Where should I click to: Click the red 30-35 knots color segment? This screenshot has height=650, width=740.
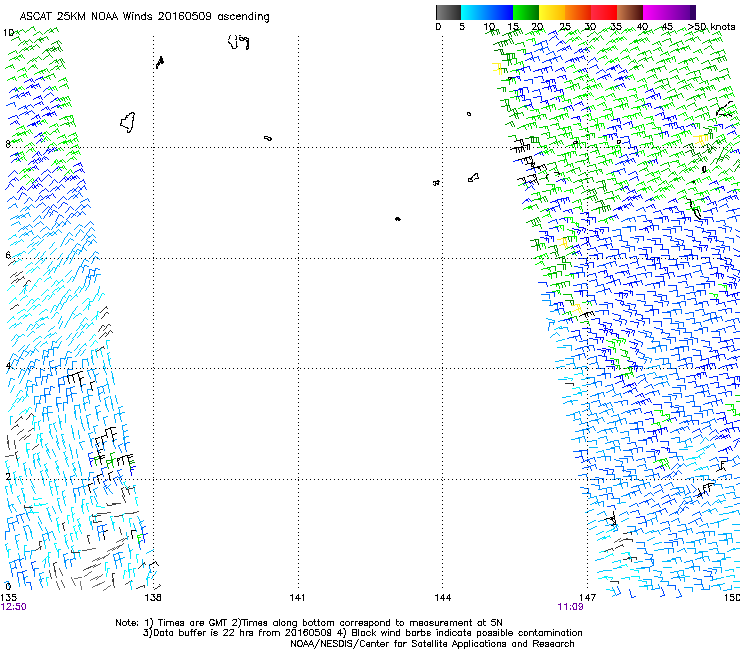pos(604,12)
